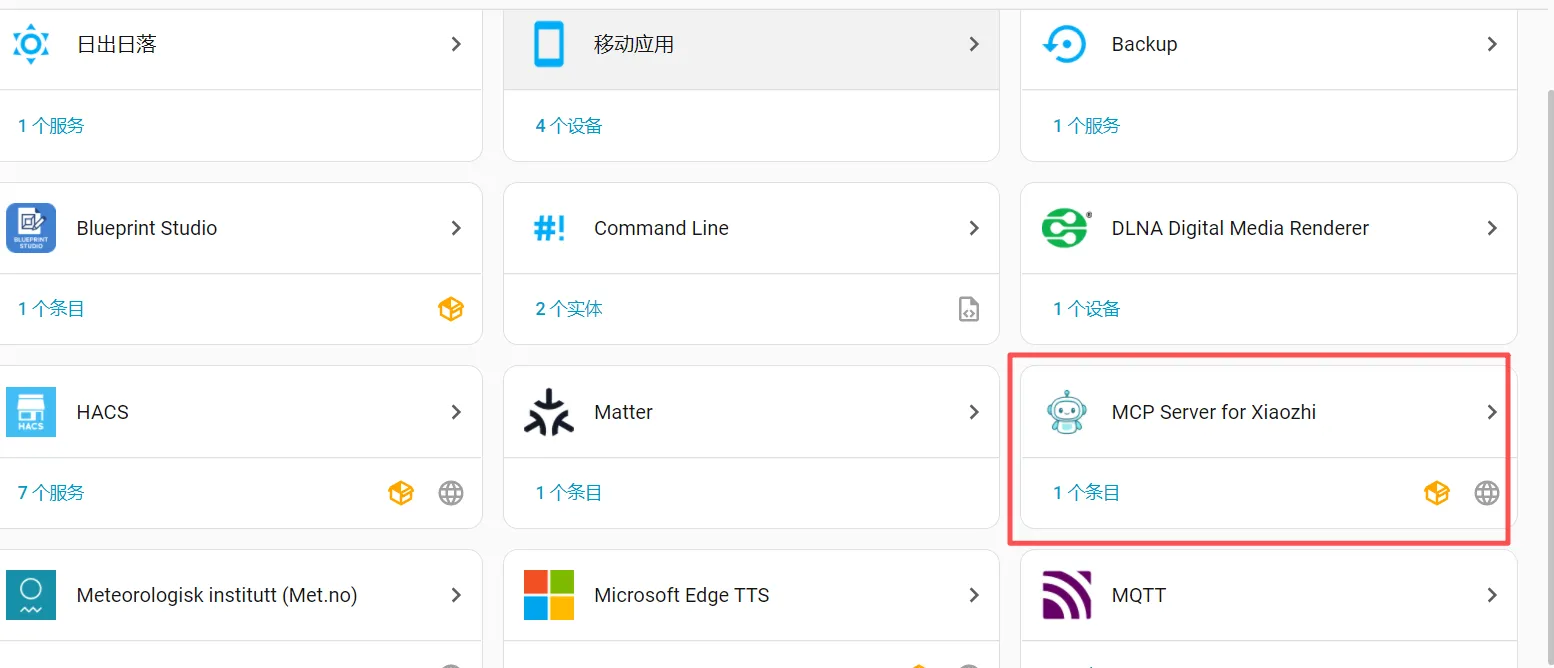This screenshot has height=668, width=1554.
Task: Click the Command Line title text
Action: pos(661,228)
